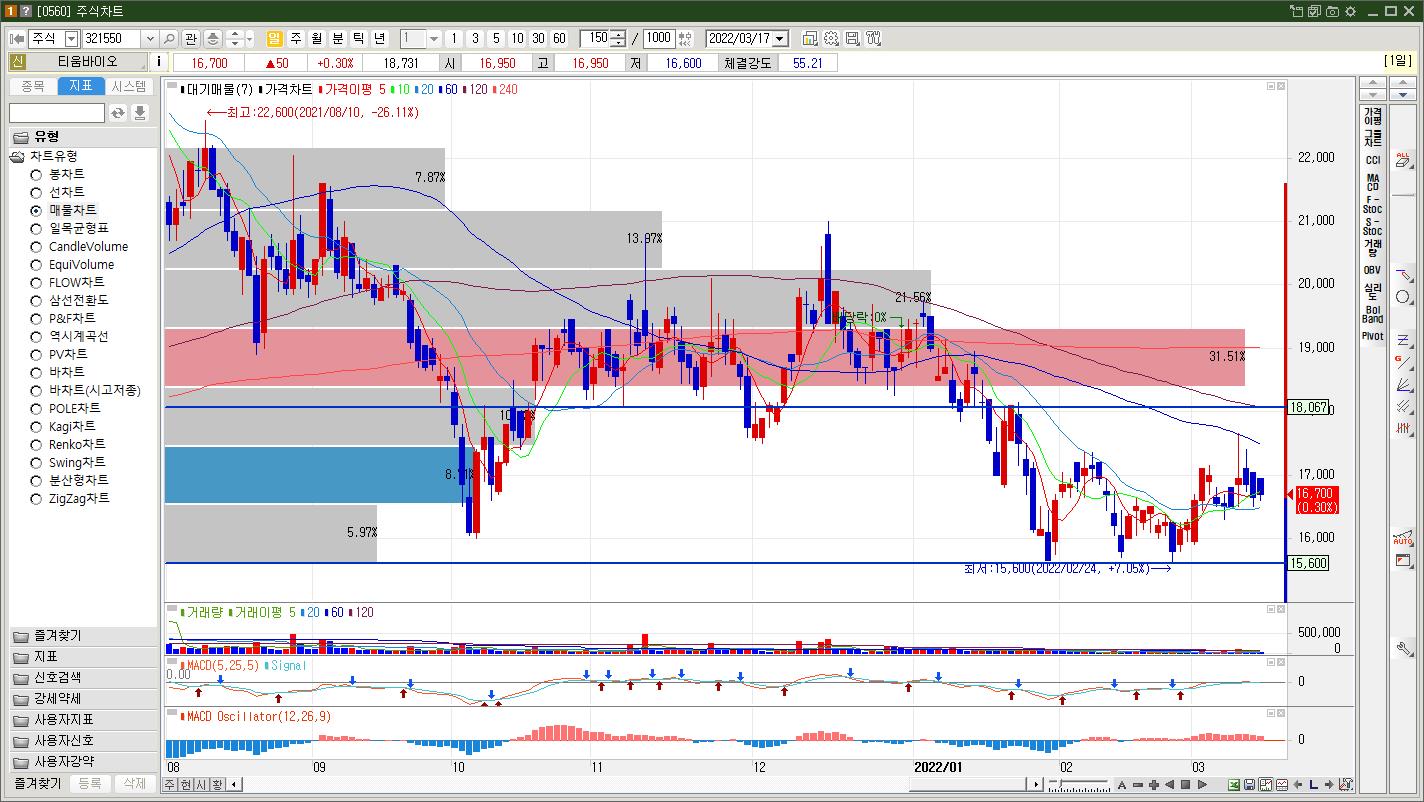The height and width of the screenshot is (802, 1424).
Task: Click the bar count field showing 150
Action: click(x=597, y=39)
